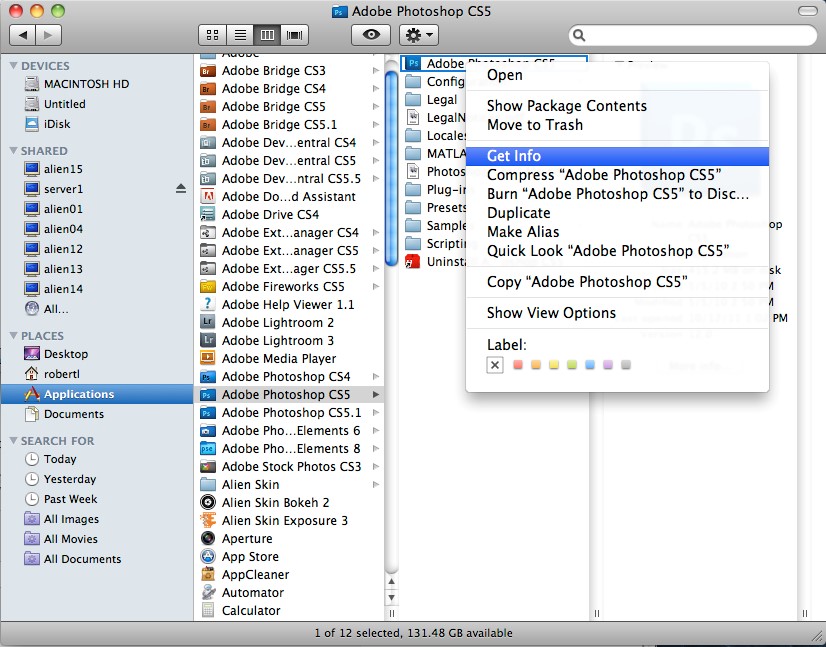The image size is (826, 647).
Task: Select the Aperture app icon
Action: tap(208, 538)
